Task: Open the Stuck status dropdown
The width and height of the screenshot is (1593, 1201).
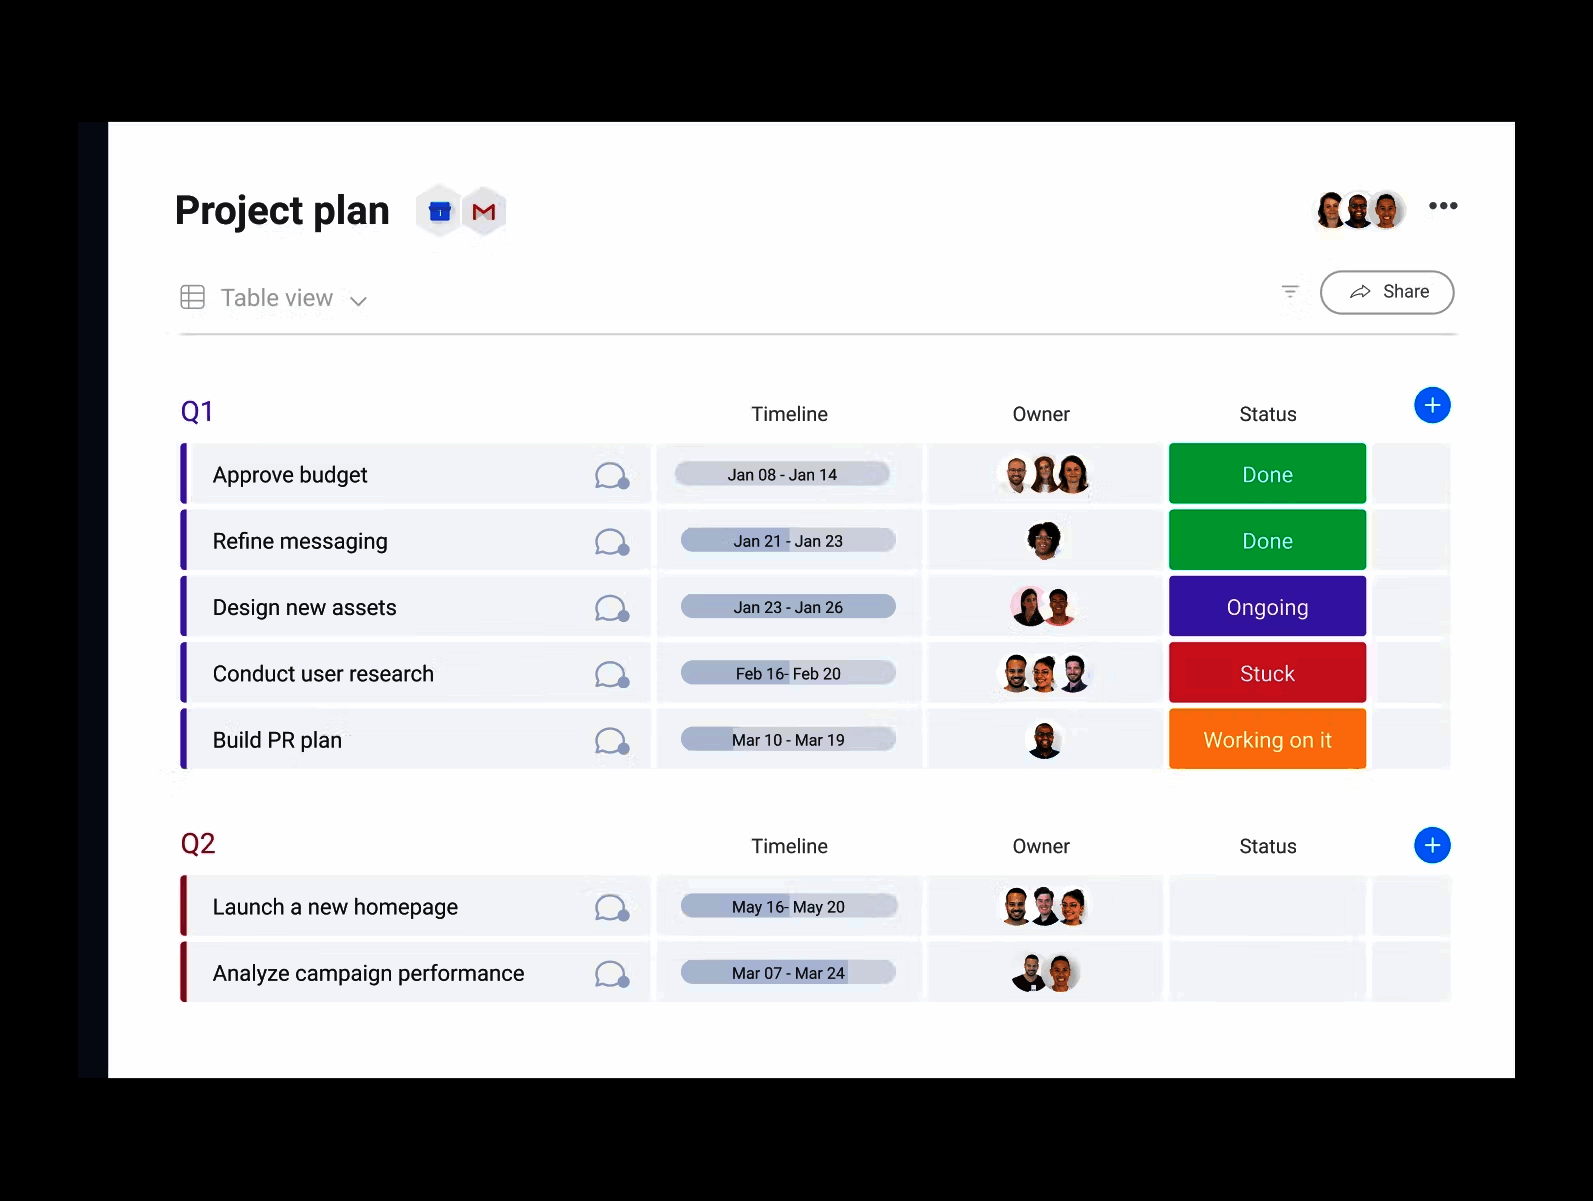Action: 1267,673
